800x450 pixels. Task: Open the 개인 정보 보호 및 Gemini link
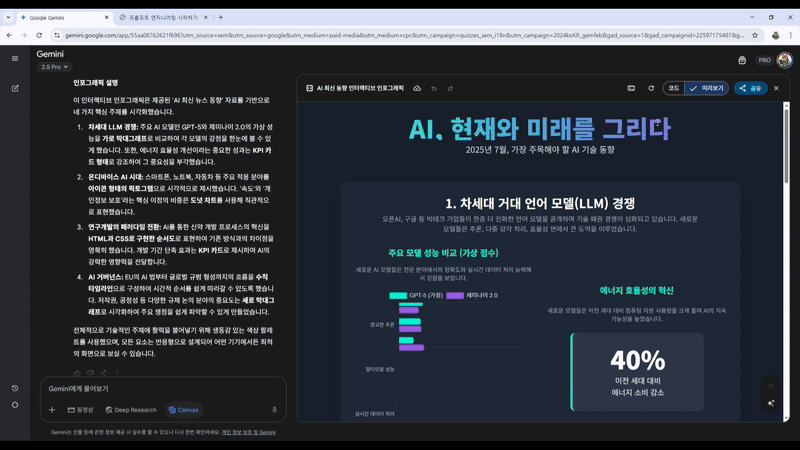pos(248,432)
